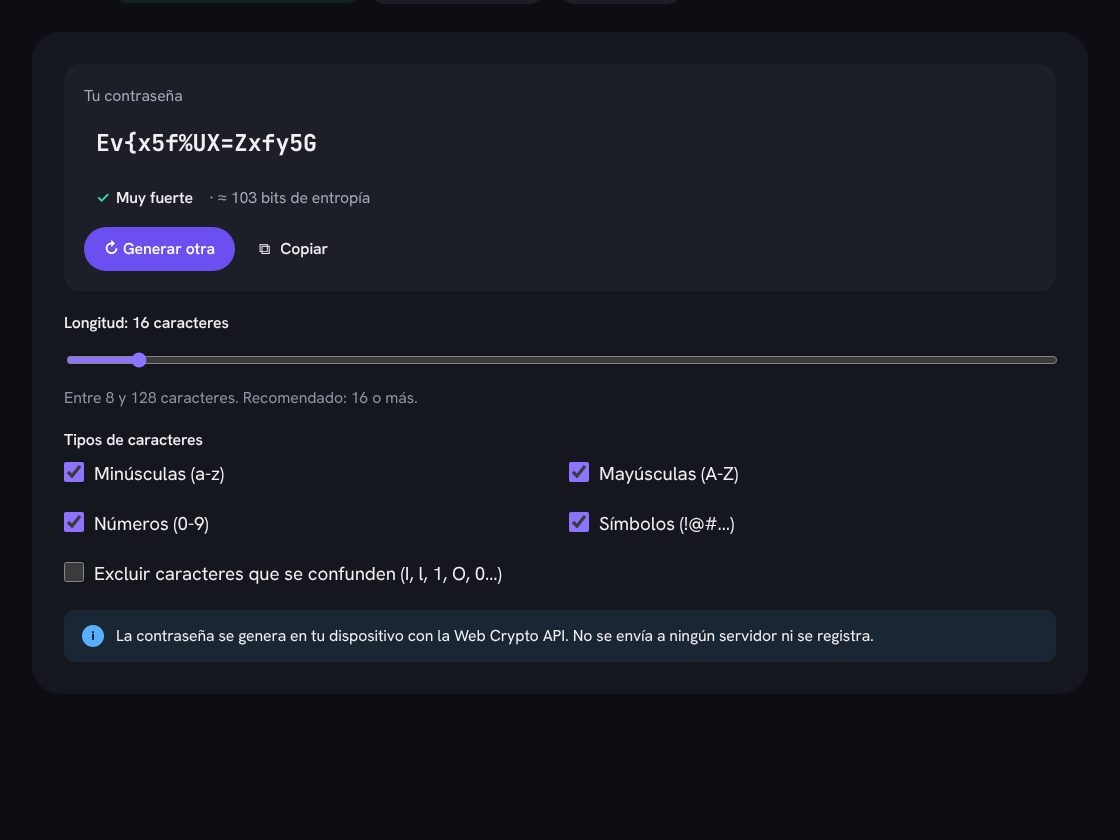Click the Web Crypto API notice text
Image resolution: width=1120 pixels, height=840 pixels.
pyautogui.click(x=494, y=636)
